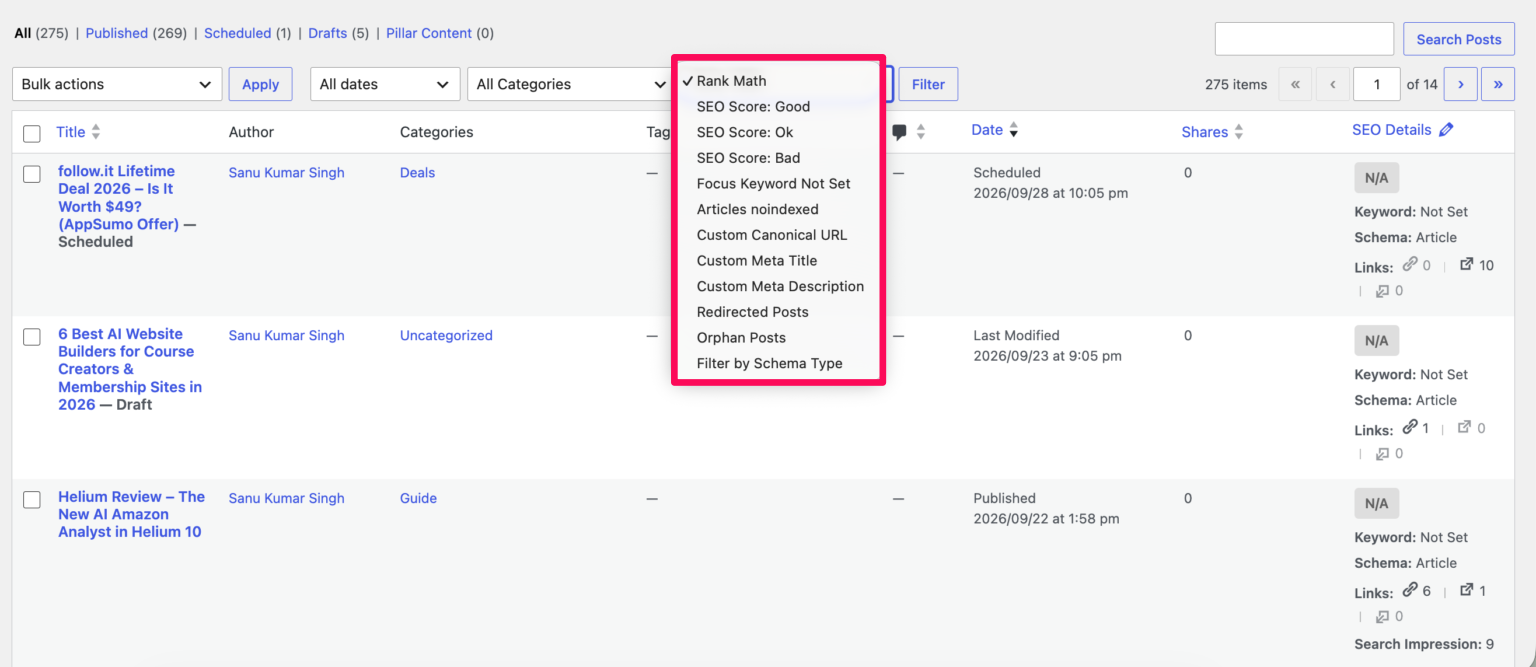
Task: Click N/A score badge in follow.it row
Action: (1376, 178)
